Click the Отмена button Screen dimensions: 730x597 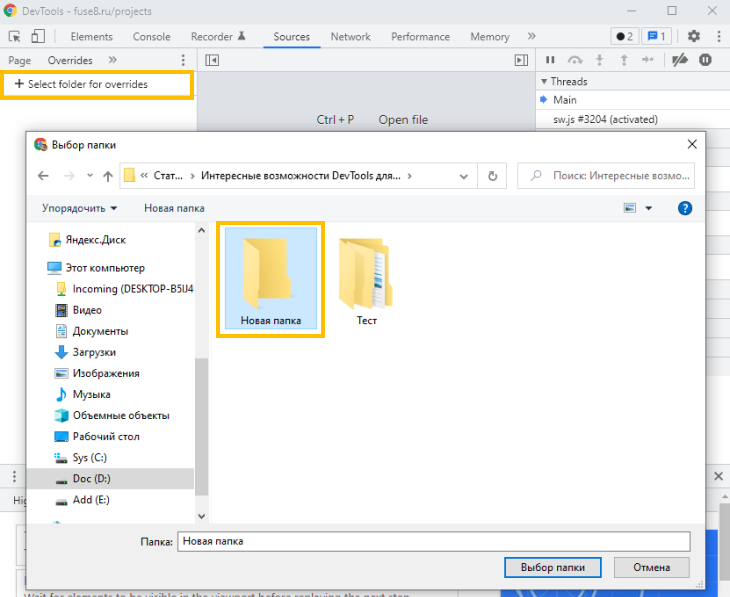(649, 567)
